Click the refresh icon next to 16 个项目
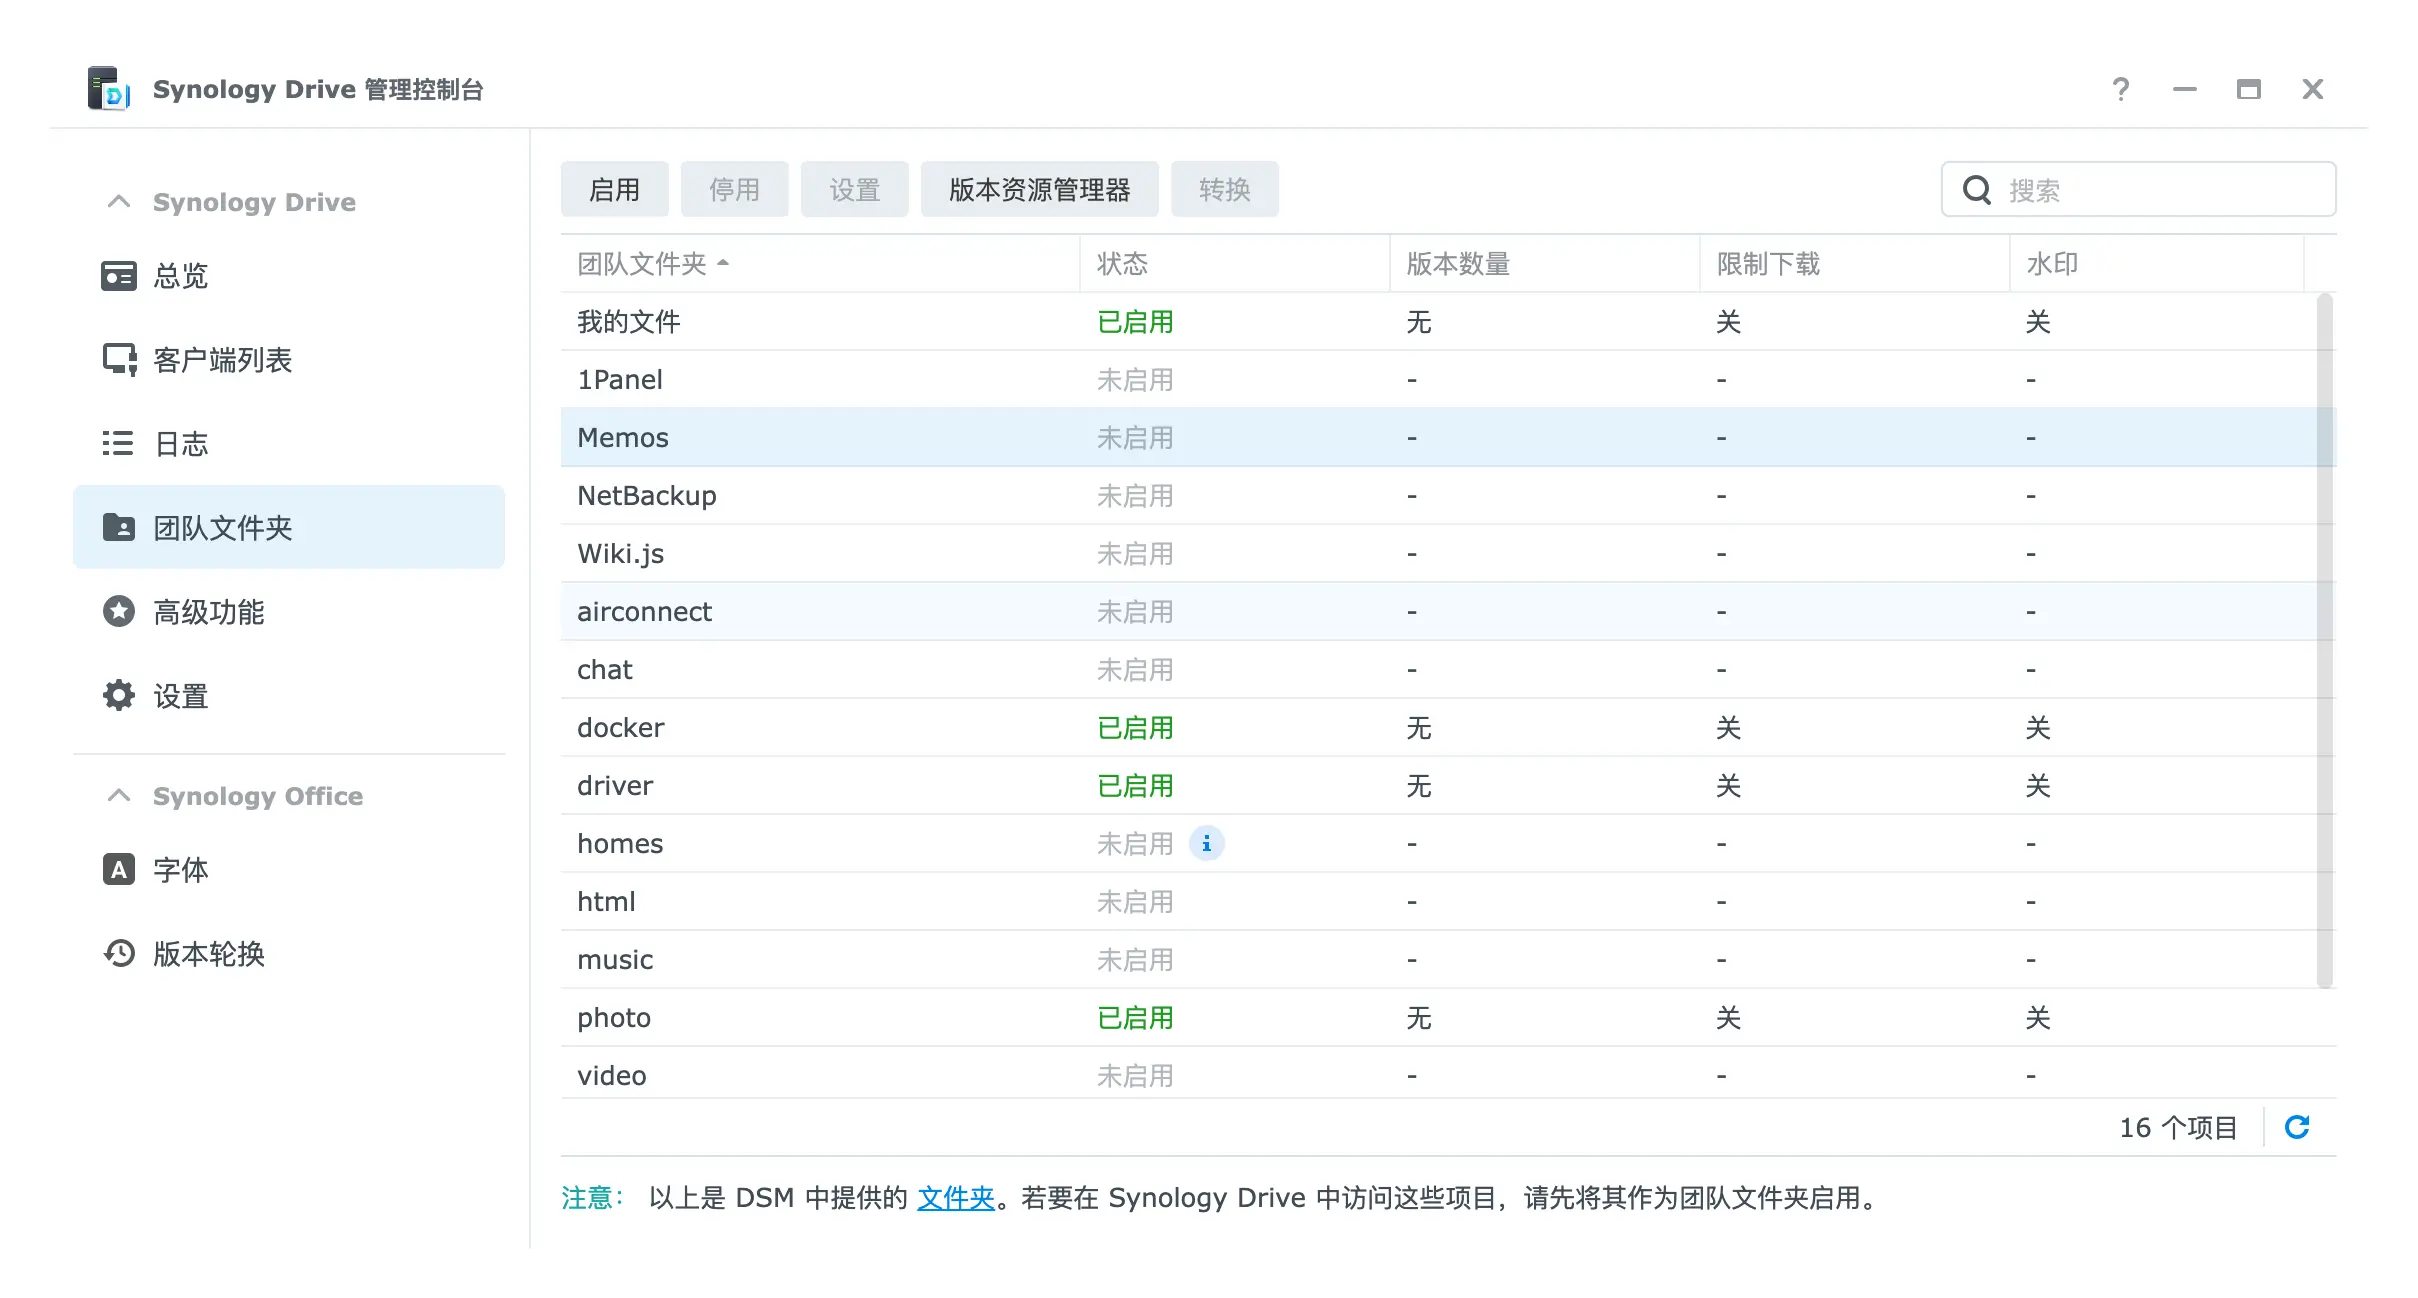2418x1298 pixels. click(2297, 1128)
